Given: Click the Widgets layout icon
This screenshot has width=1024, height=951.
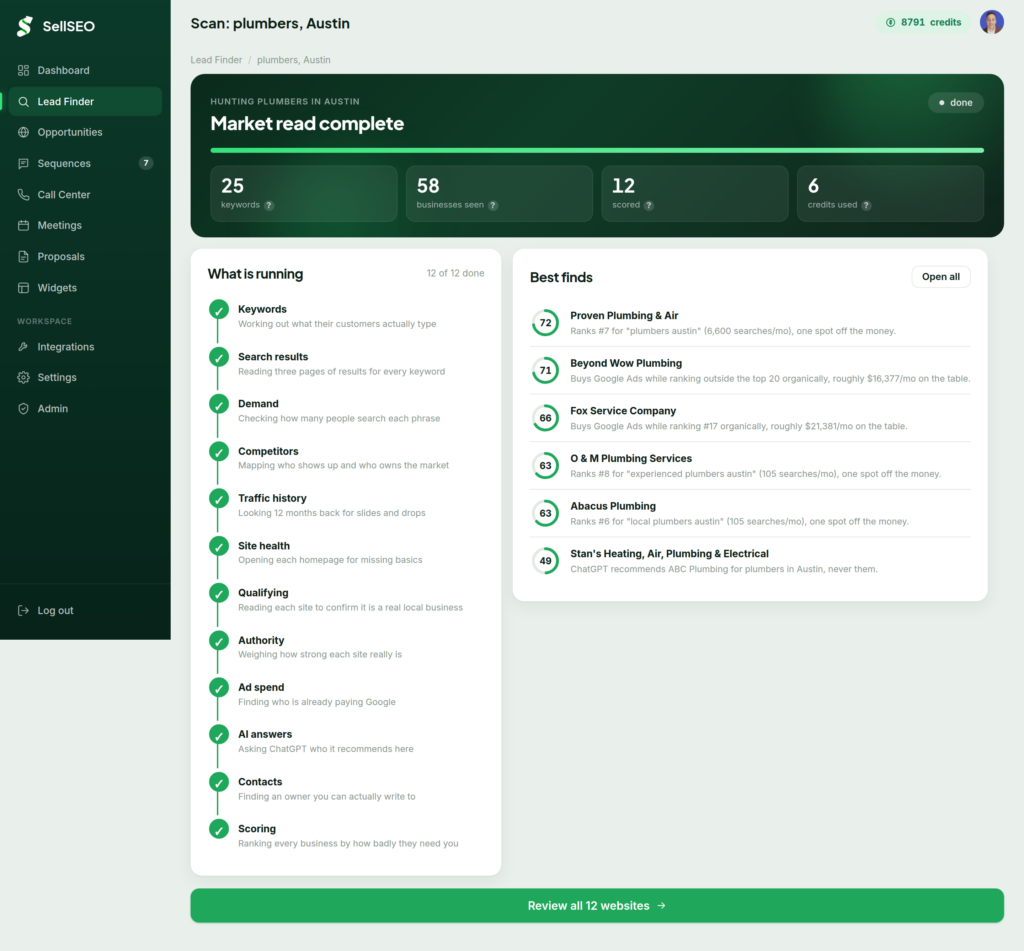Looking at the screenshot, I should [x=24, y=288].
